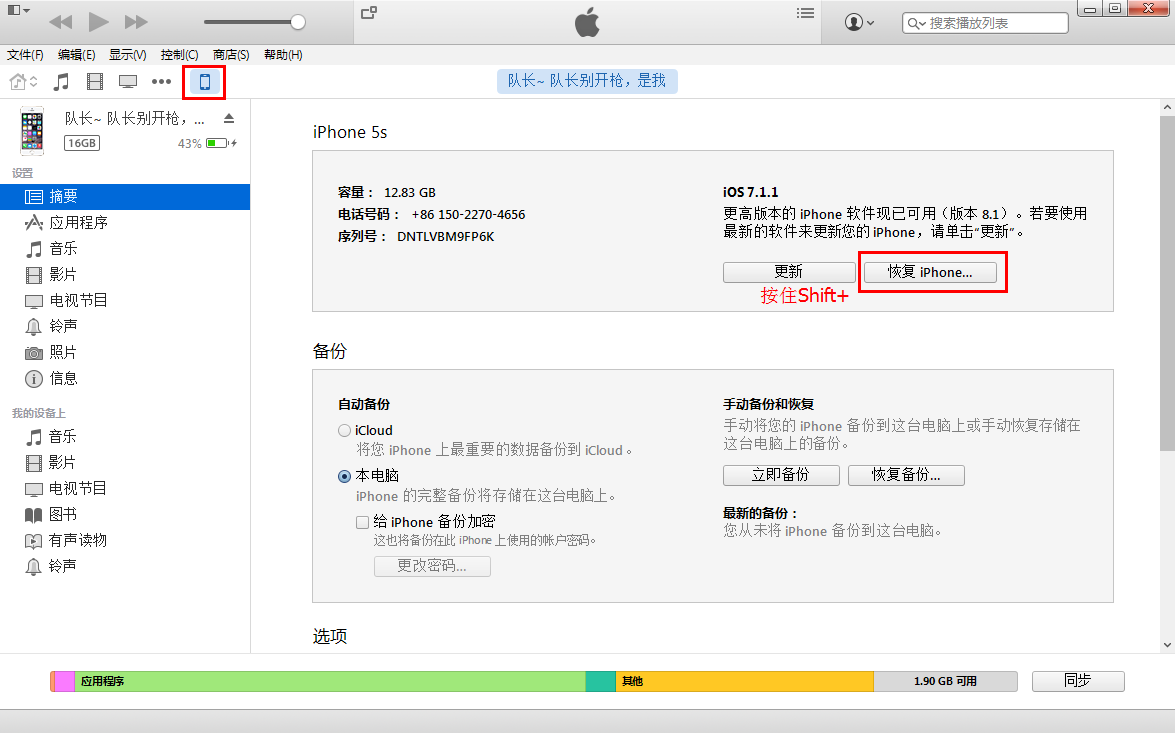Viewport: 1175px width, 733px height.
Task: Click the device name tab 队长~ 队长别开枪，是我
Action: point(587,81)
